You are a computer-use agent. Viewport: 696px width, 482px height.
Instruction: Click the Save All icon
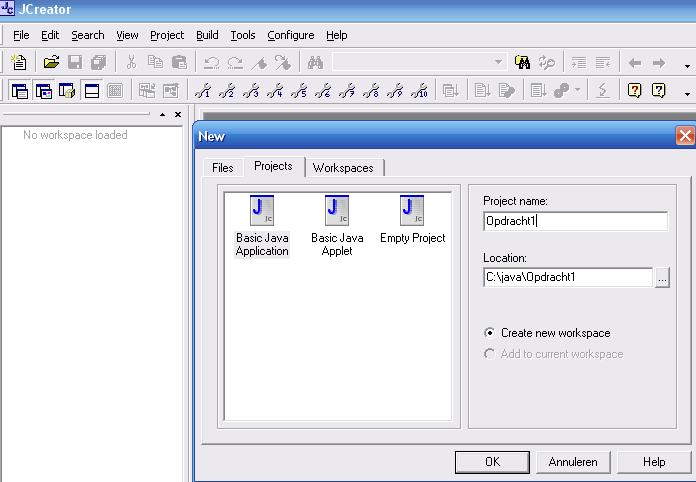[x=99, y=63]
